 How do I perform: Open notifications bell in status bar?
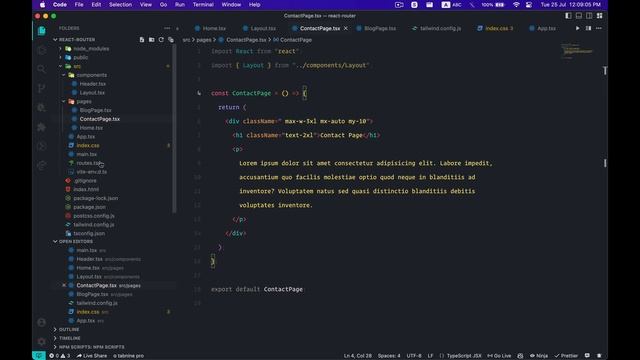(x=599, y=356)
